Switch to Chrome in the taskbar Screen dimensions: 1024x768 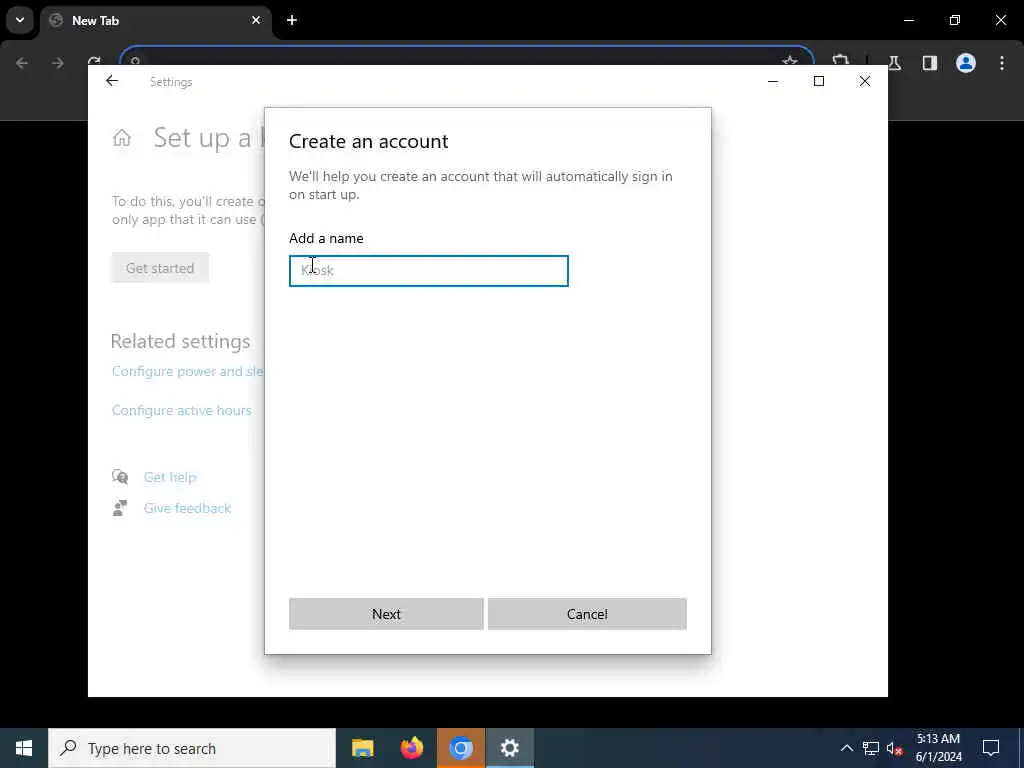pyautogui.click(x=461, y=748)
